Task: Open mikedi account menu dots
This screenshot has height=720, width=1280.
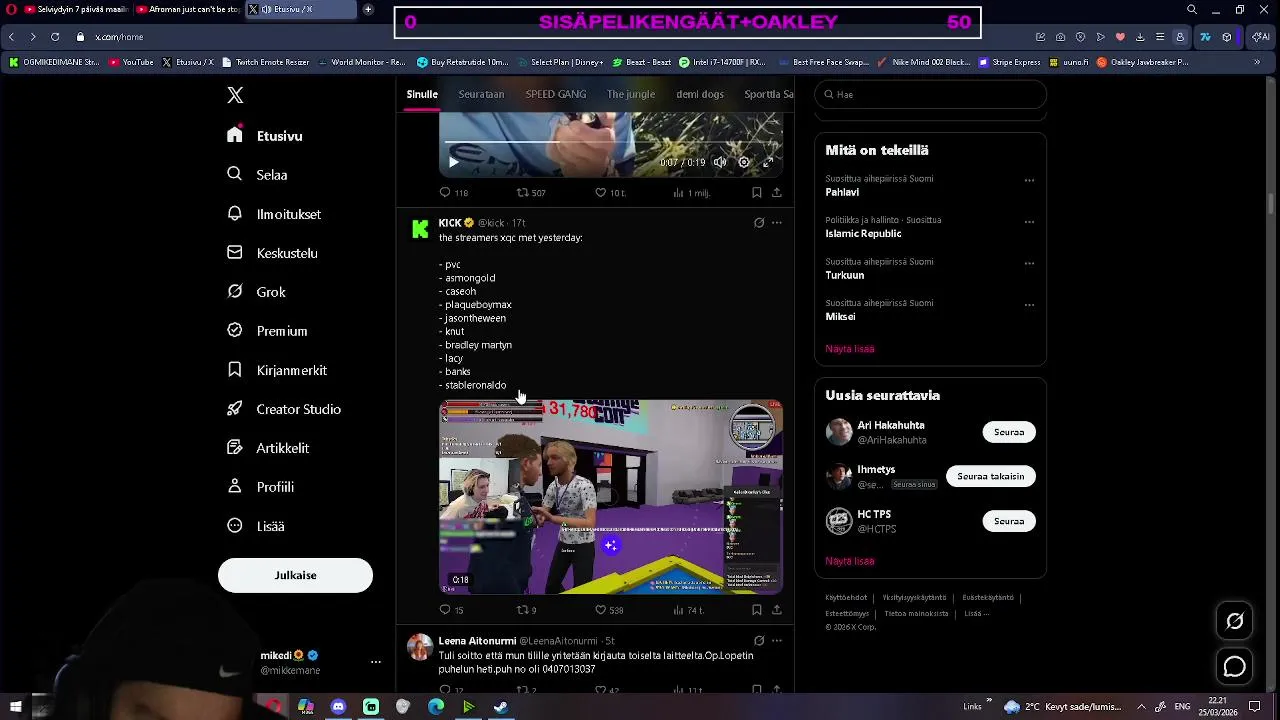Action: pyautogui.click(x=376, y=662)
